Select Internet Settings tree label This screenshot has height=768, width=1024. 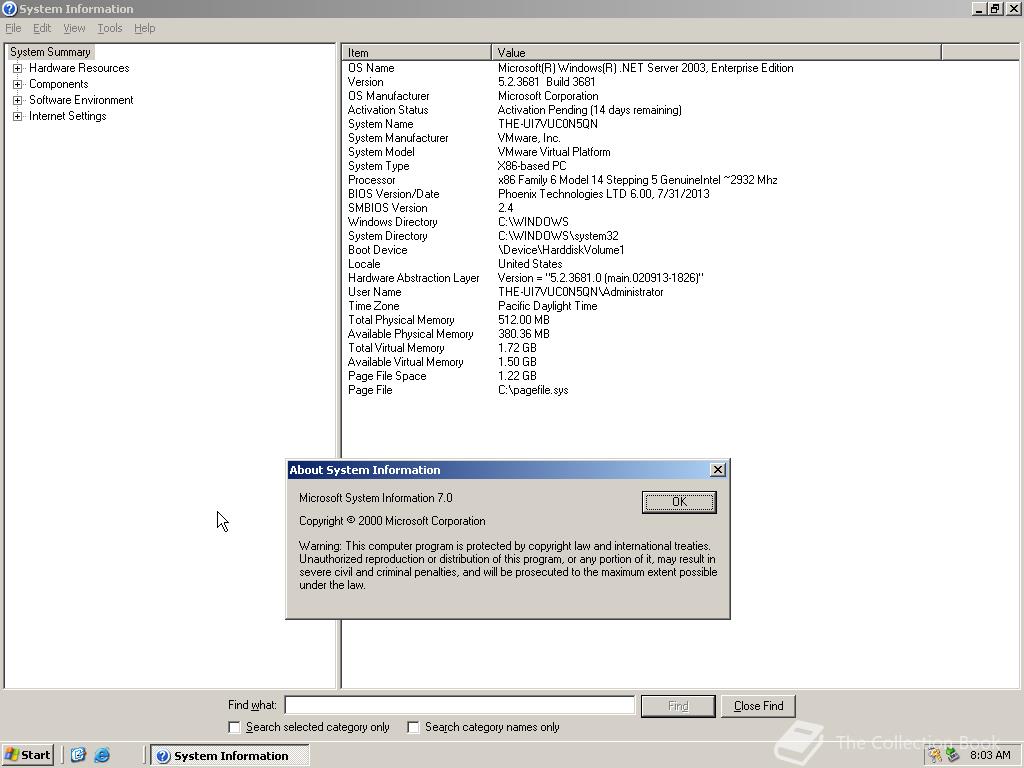click(x=67, y=116)
